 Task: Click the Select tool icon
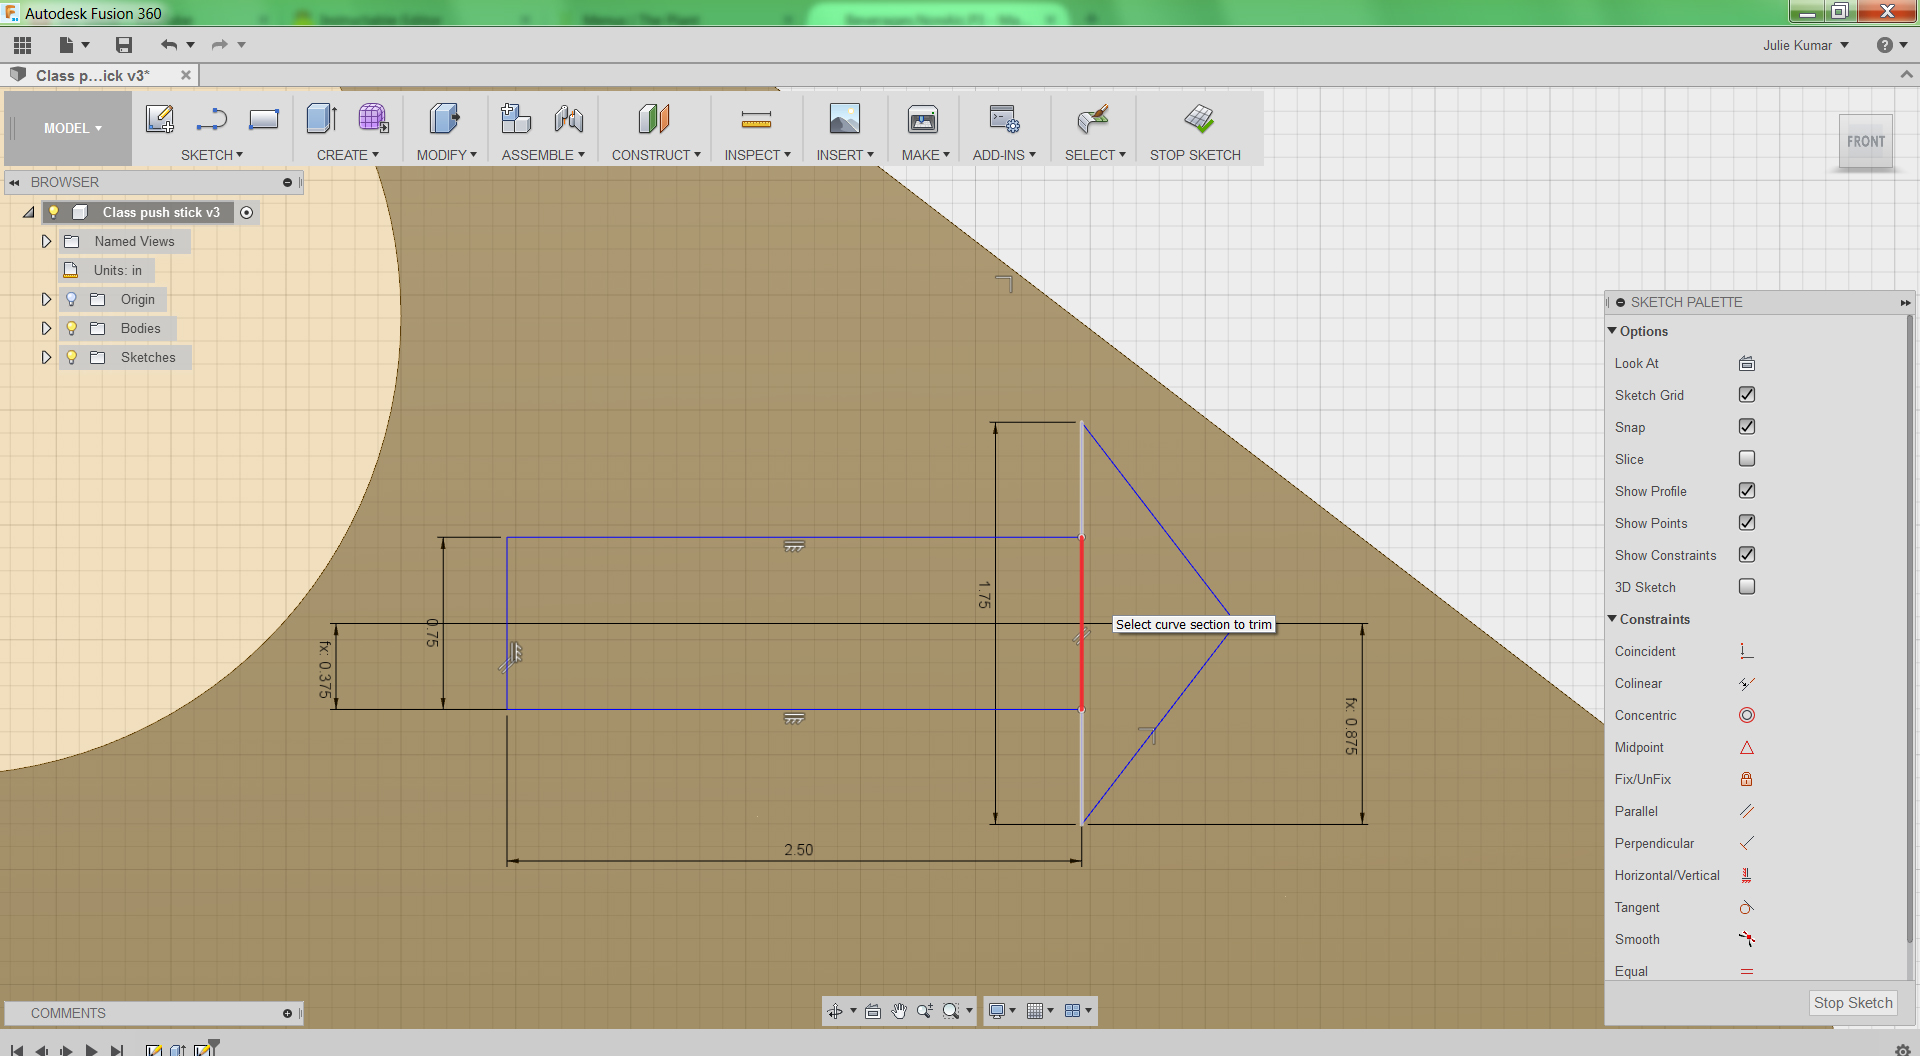[1093, 119]
